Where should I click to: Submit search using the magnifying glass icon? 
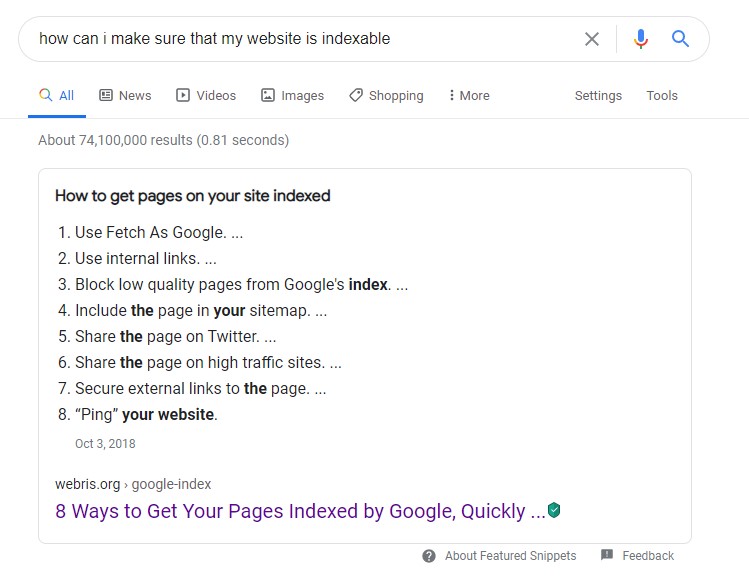pos(681,39)
